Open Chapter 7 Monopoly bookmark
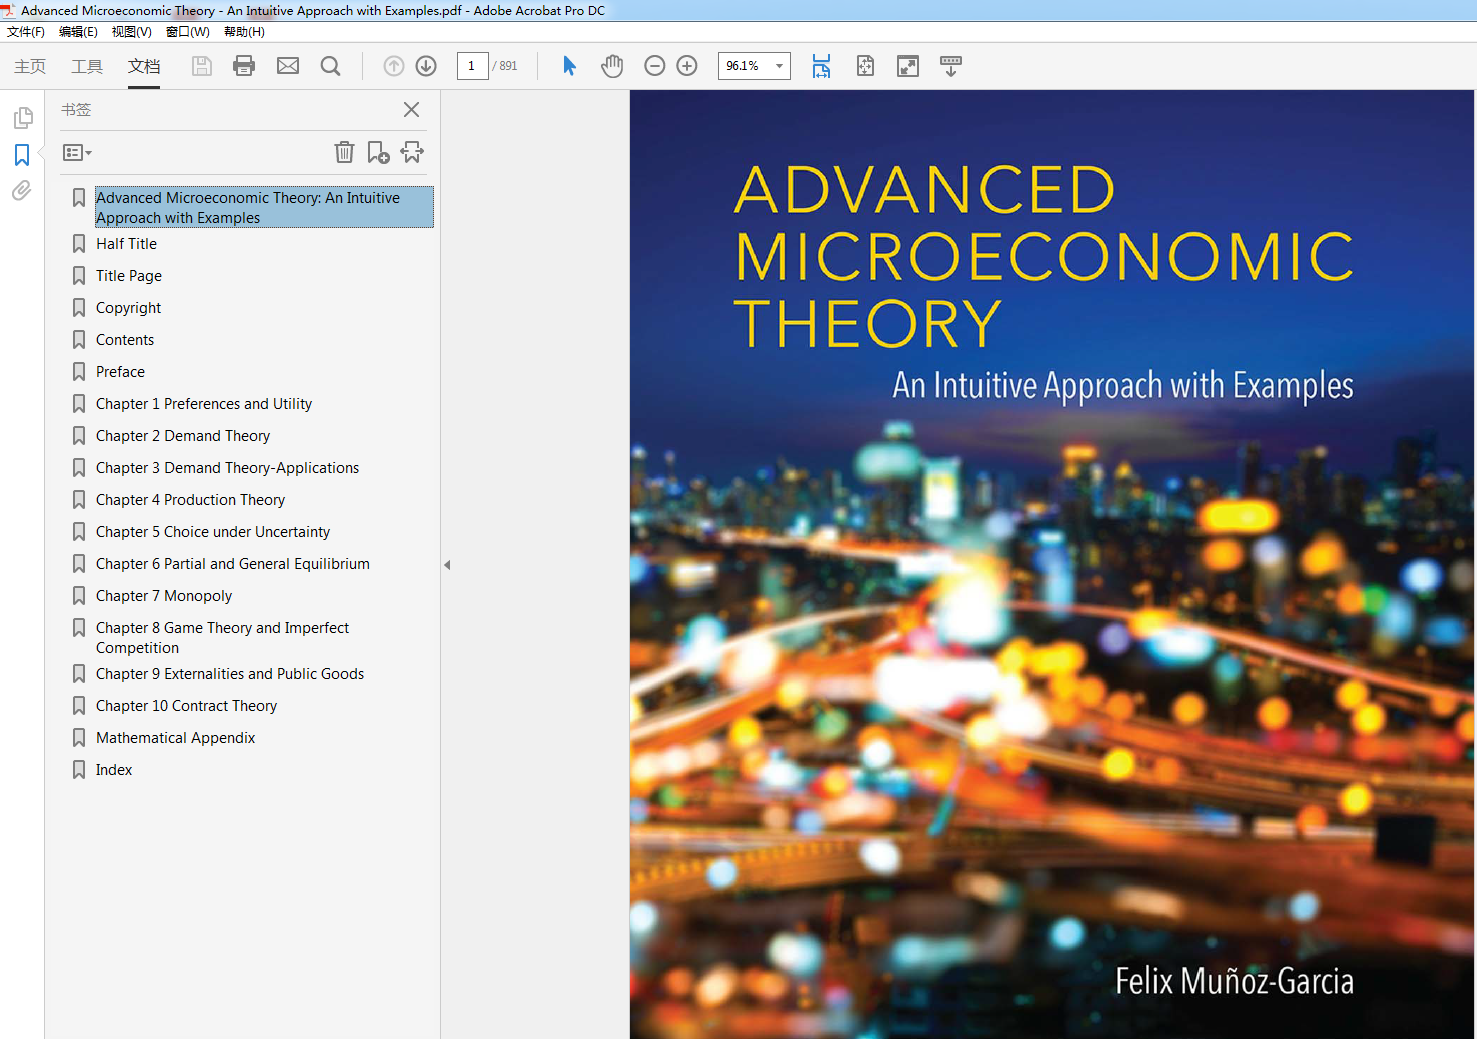1477x1039 pixels. (164, 596)
